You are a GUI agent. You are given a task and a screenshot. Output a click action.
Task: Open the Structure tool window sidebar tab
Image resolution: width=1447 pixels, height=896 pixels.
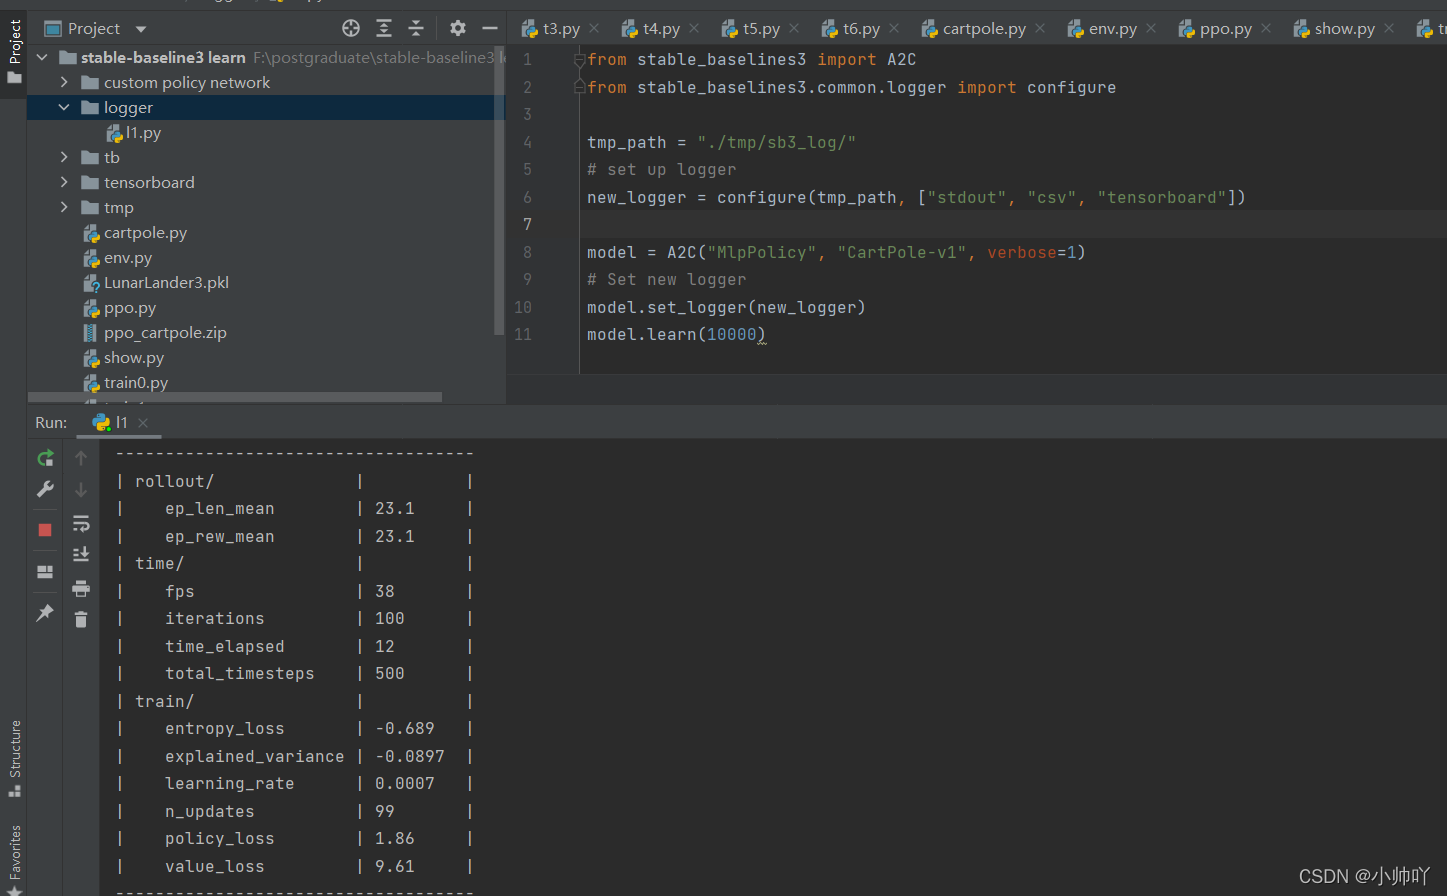point(14,758)
